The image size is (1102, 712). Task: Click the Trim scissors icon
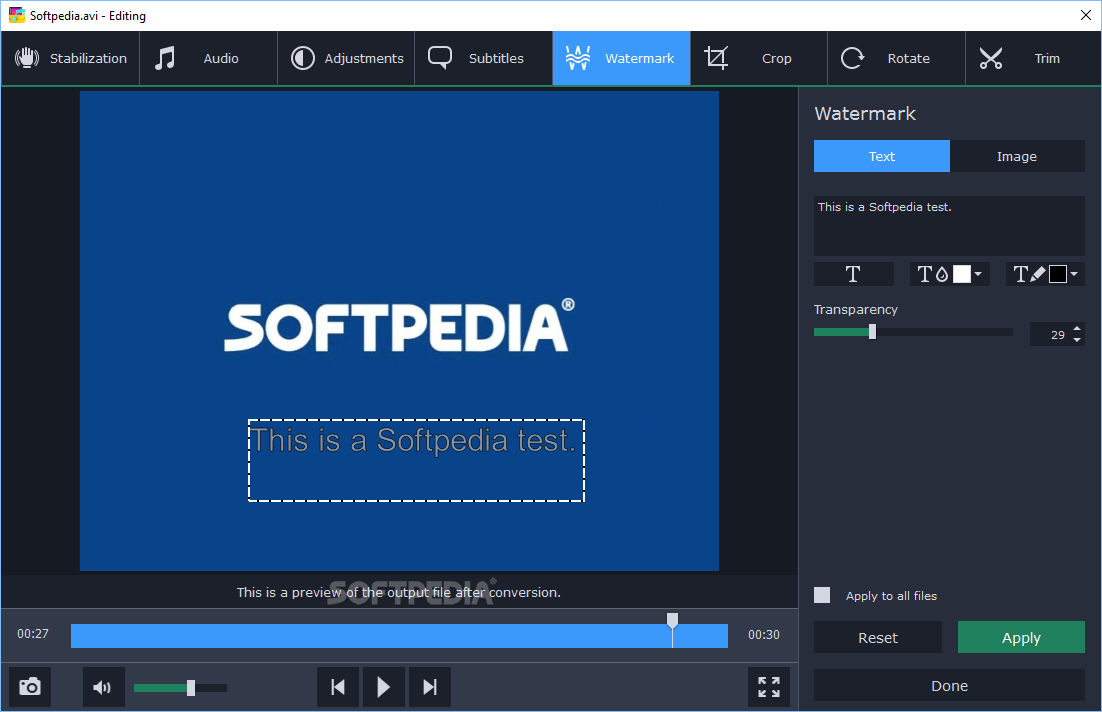[x=991, y=58]
